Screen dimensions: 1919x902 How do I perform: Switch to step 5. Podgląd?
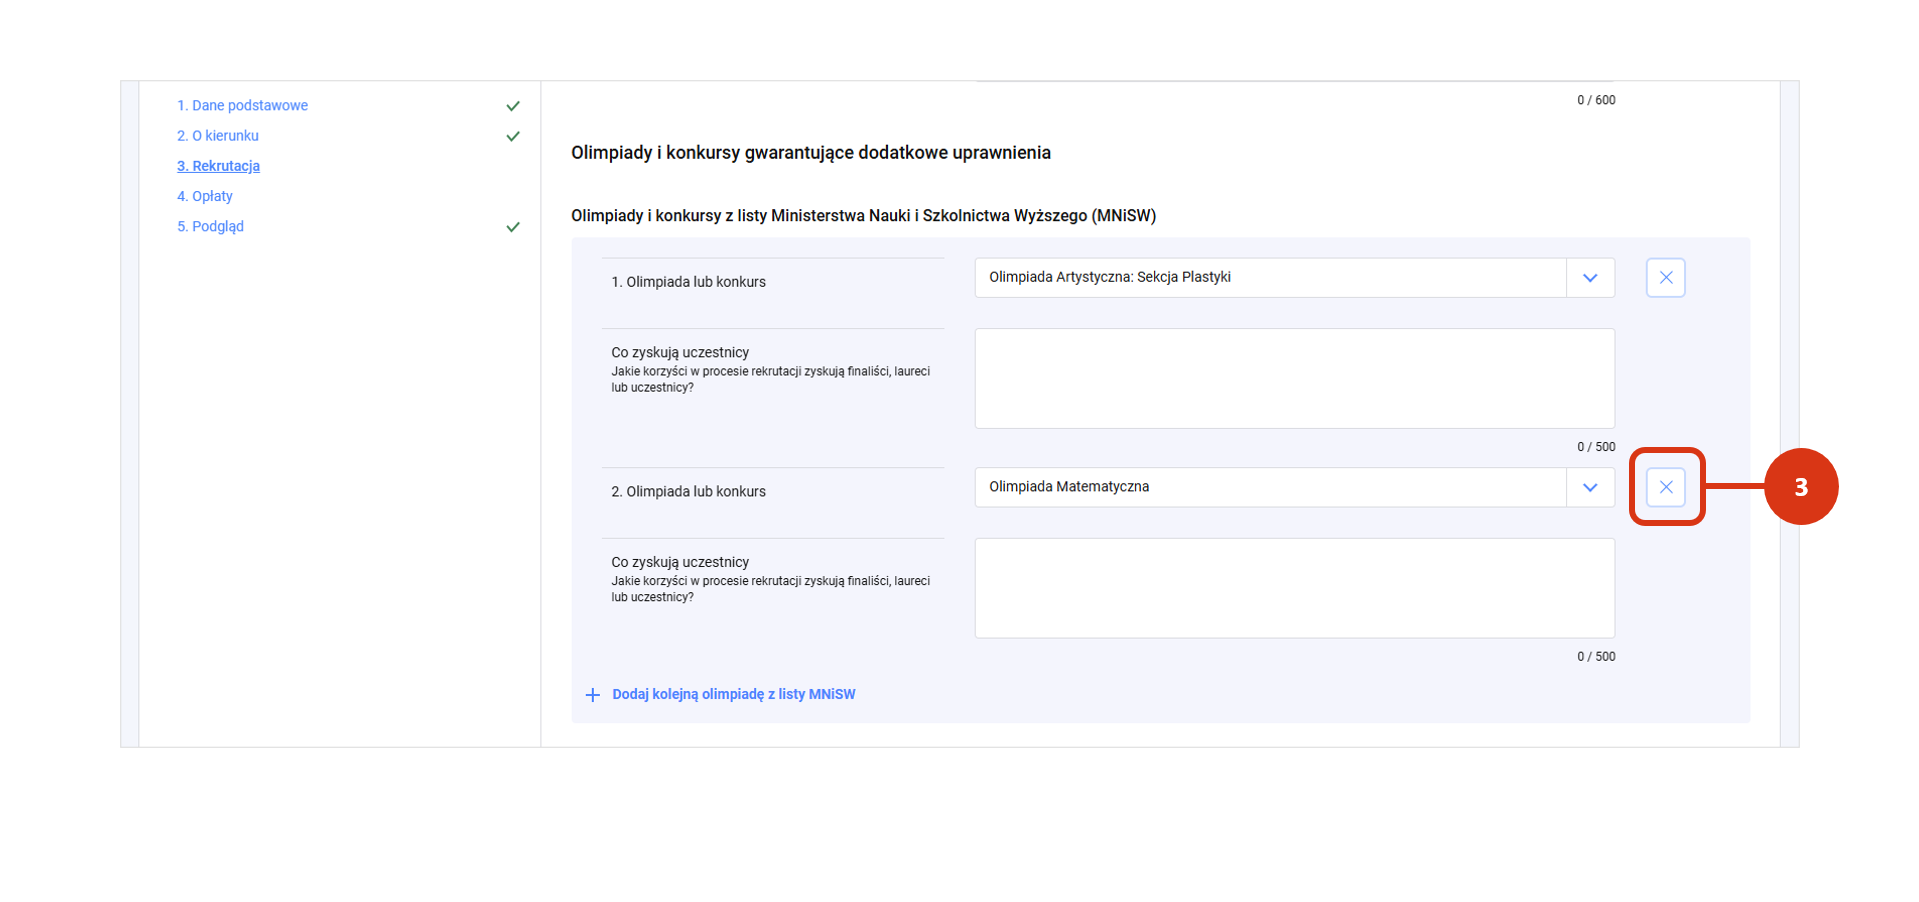[210, 226]
